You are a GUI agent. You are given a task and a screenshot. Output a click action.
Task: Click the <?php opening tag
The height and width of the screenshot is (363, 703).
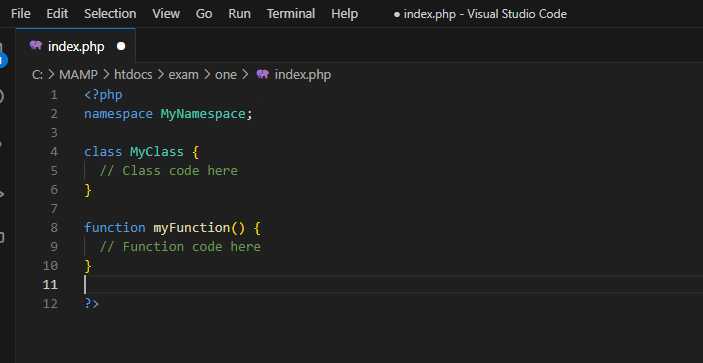tap(103, 95)
